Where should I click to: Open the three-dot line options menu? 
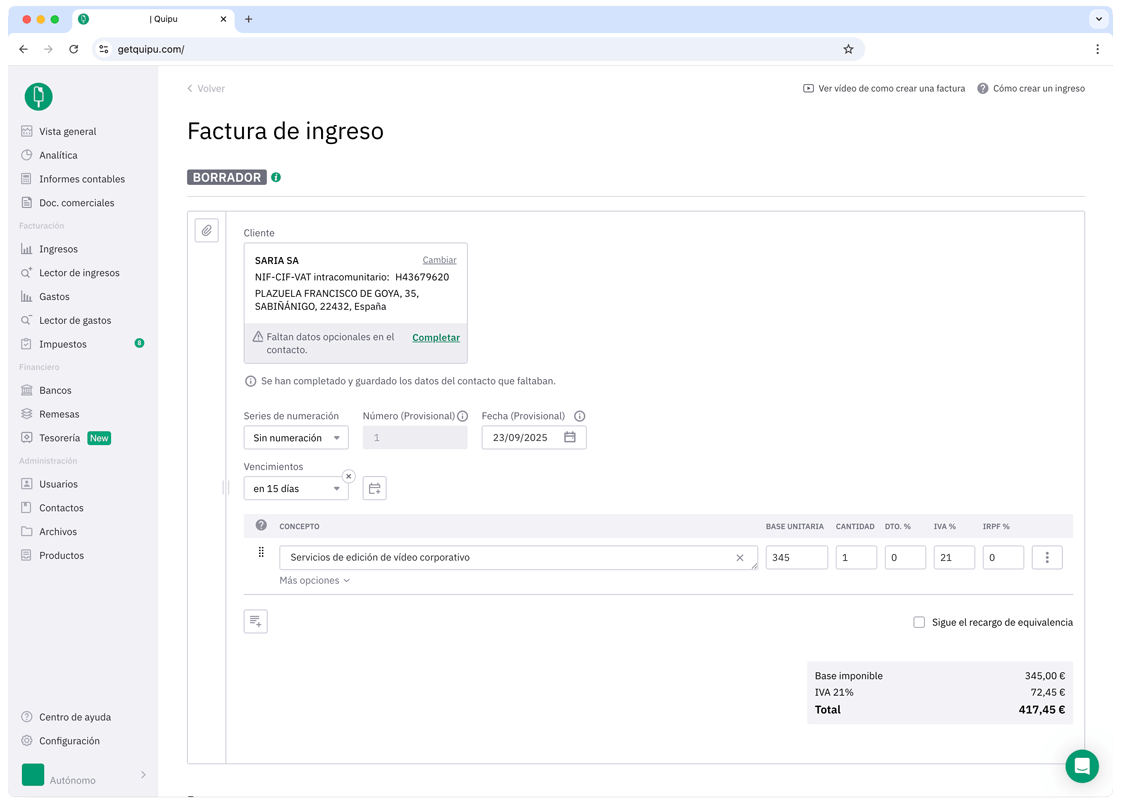[x=1047, y=558]
